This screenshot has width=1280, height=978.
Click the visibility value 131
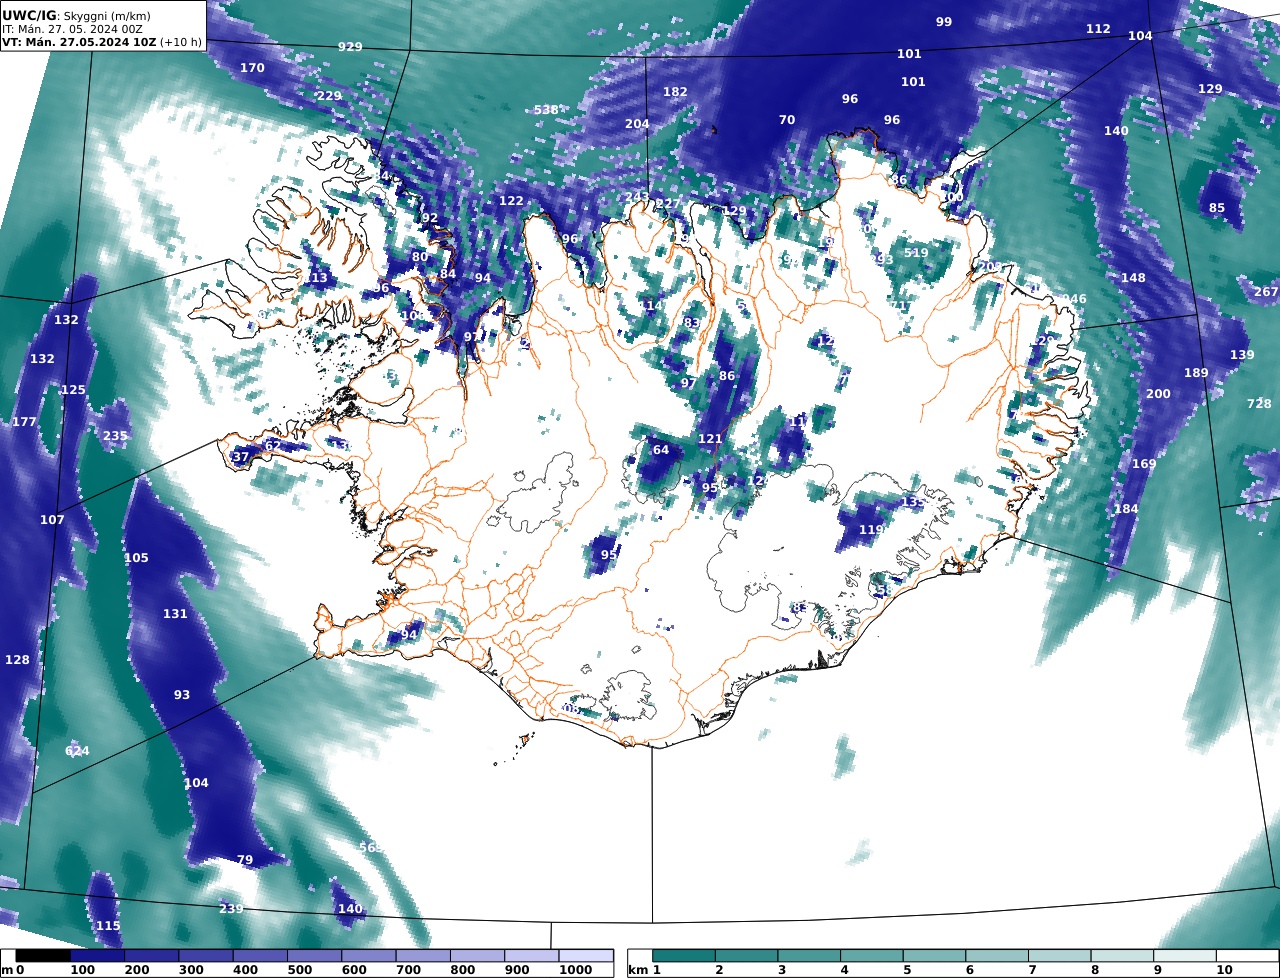(175, 614)
